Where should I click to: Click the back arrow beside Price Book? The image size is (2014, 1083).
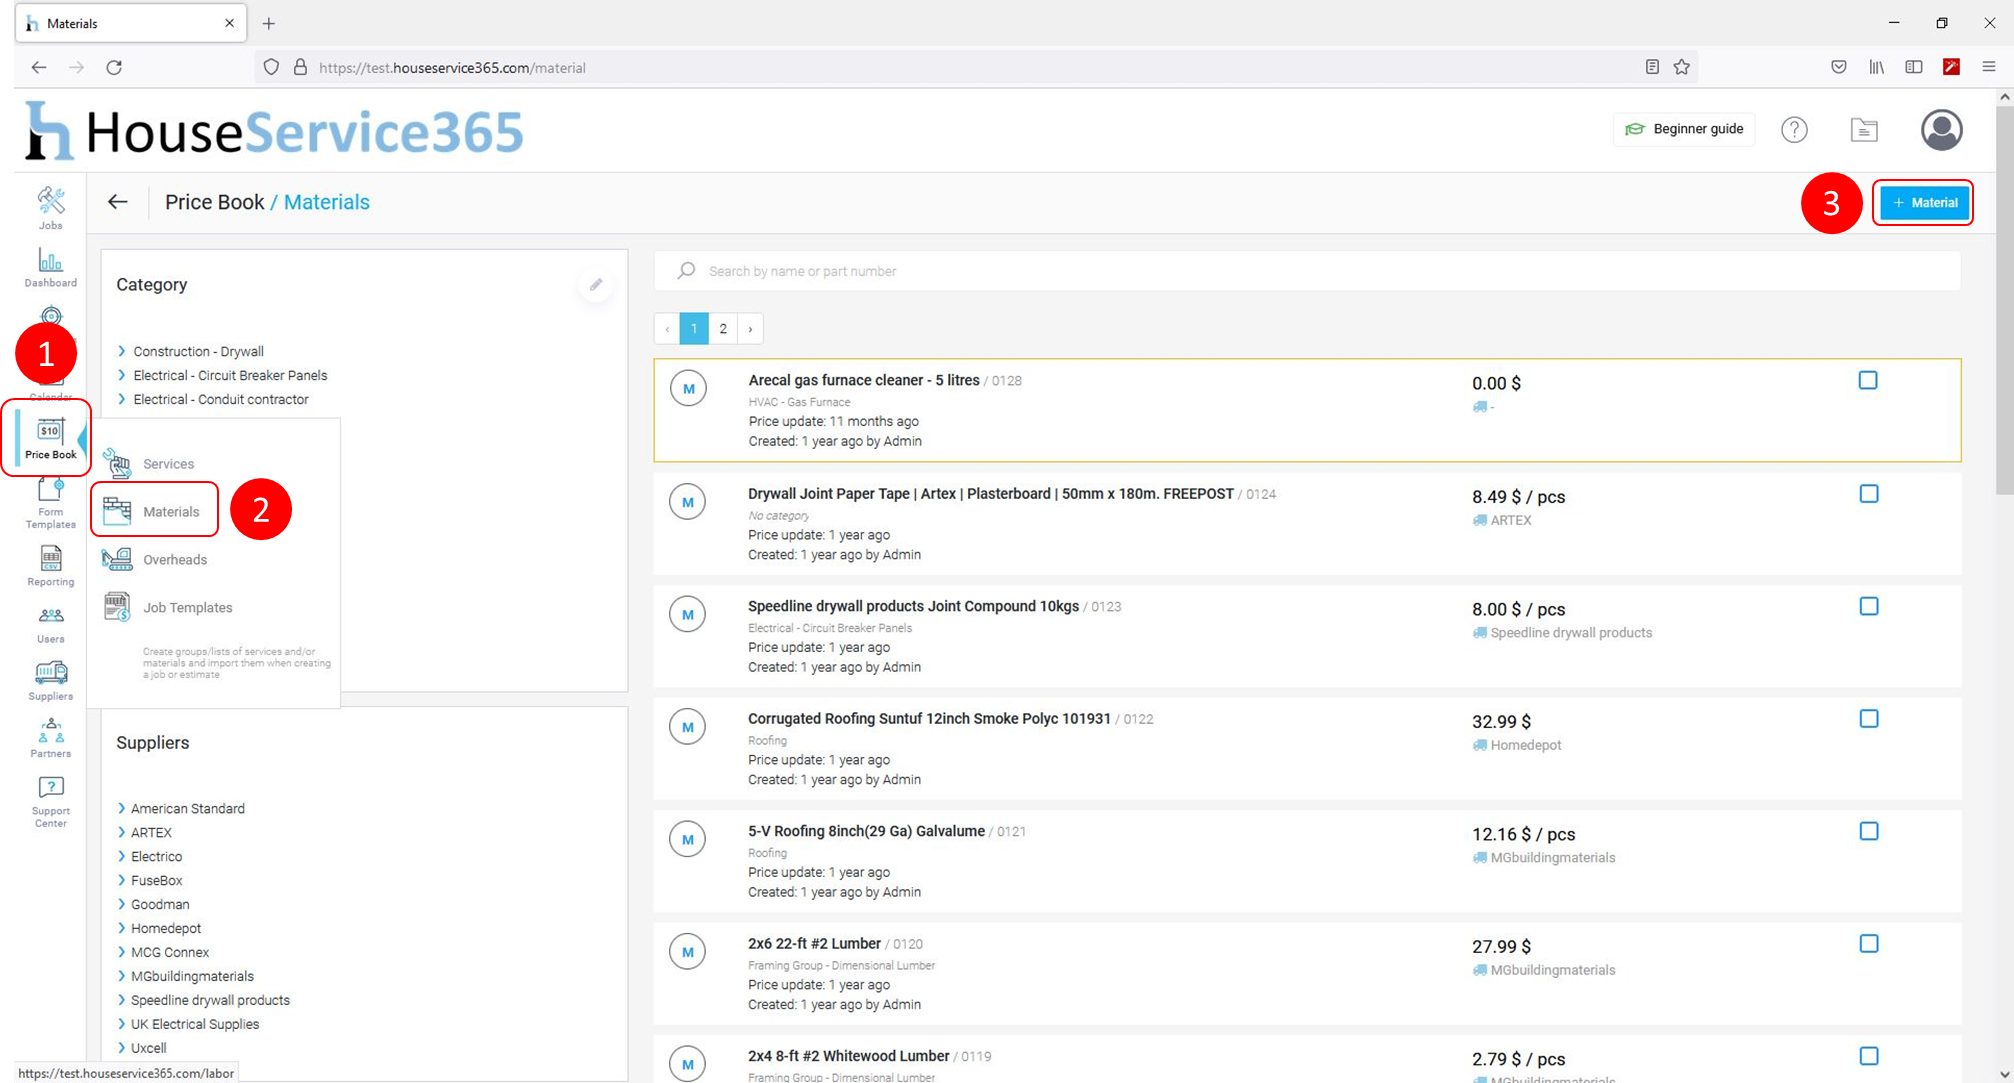tap(118, 202)
